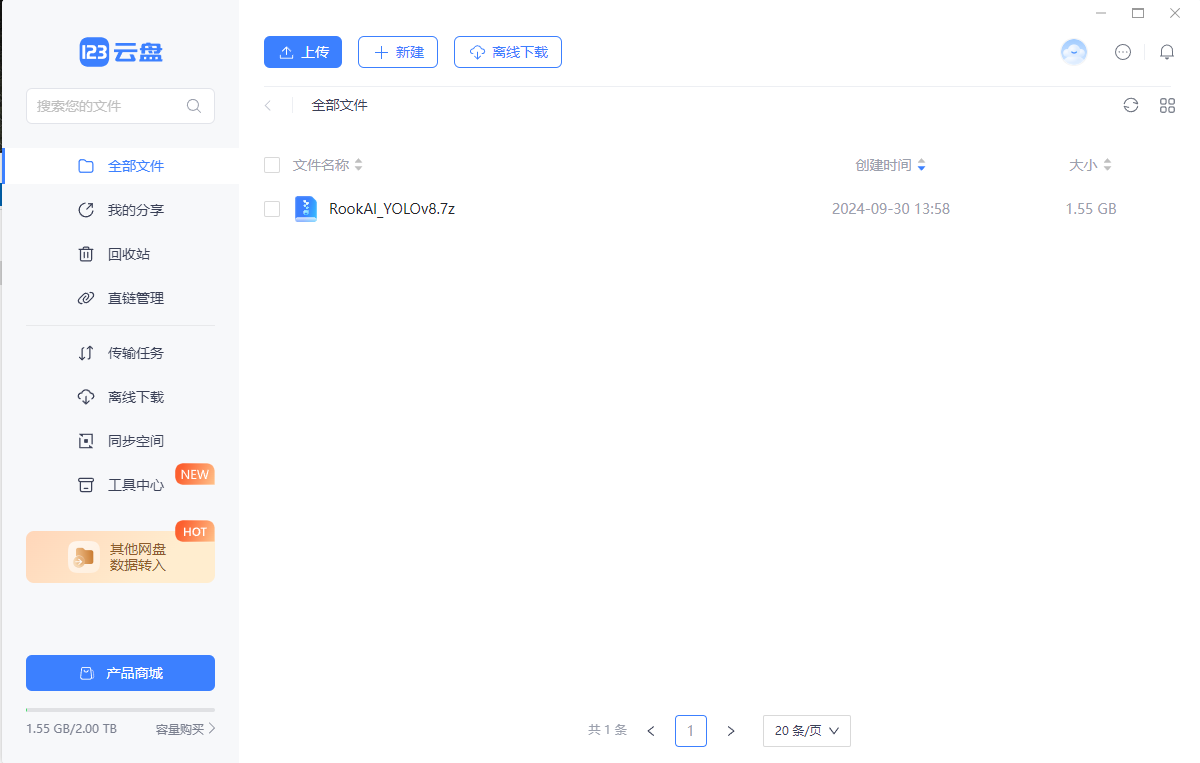Click the 容量购买 link
Screen dimensions: 1200x763
point(186,729)
